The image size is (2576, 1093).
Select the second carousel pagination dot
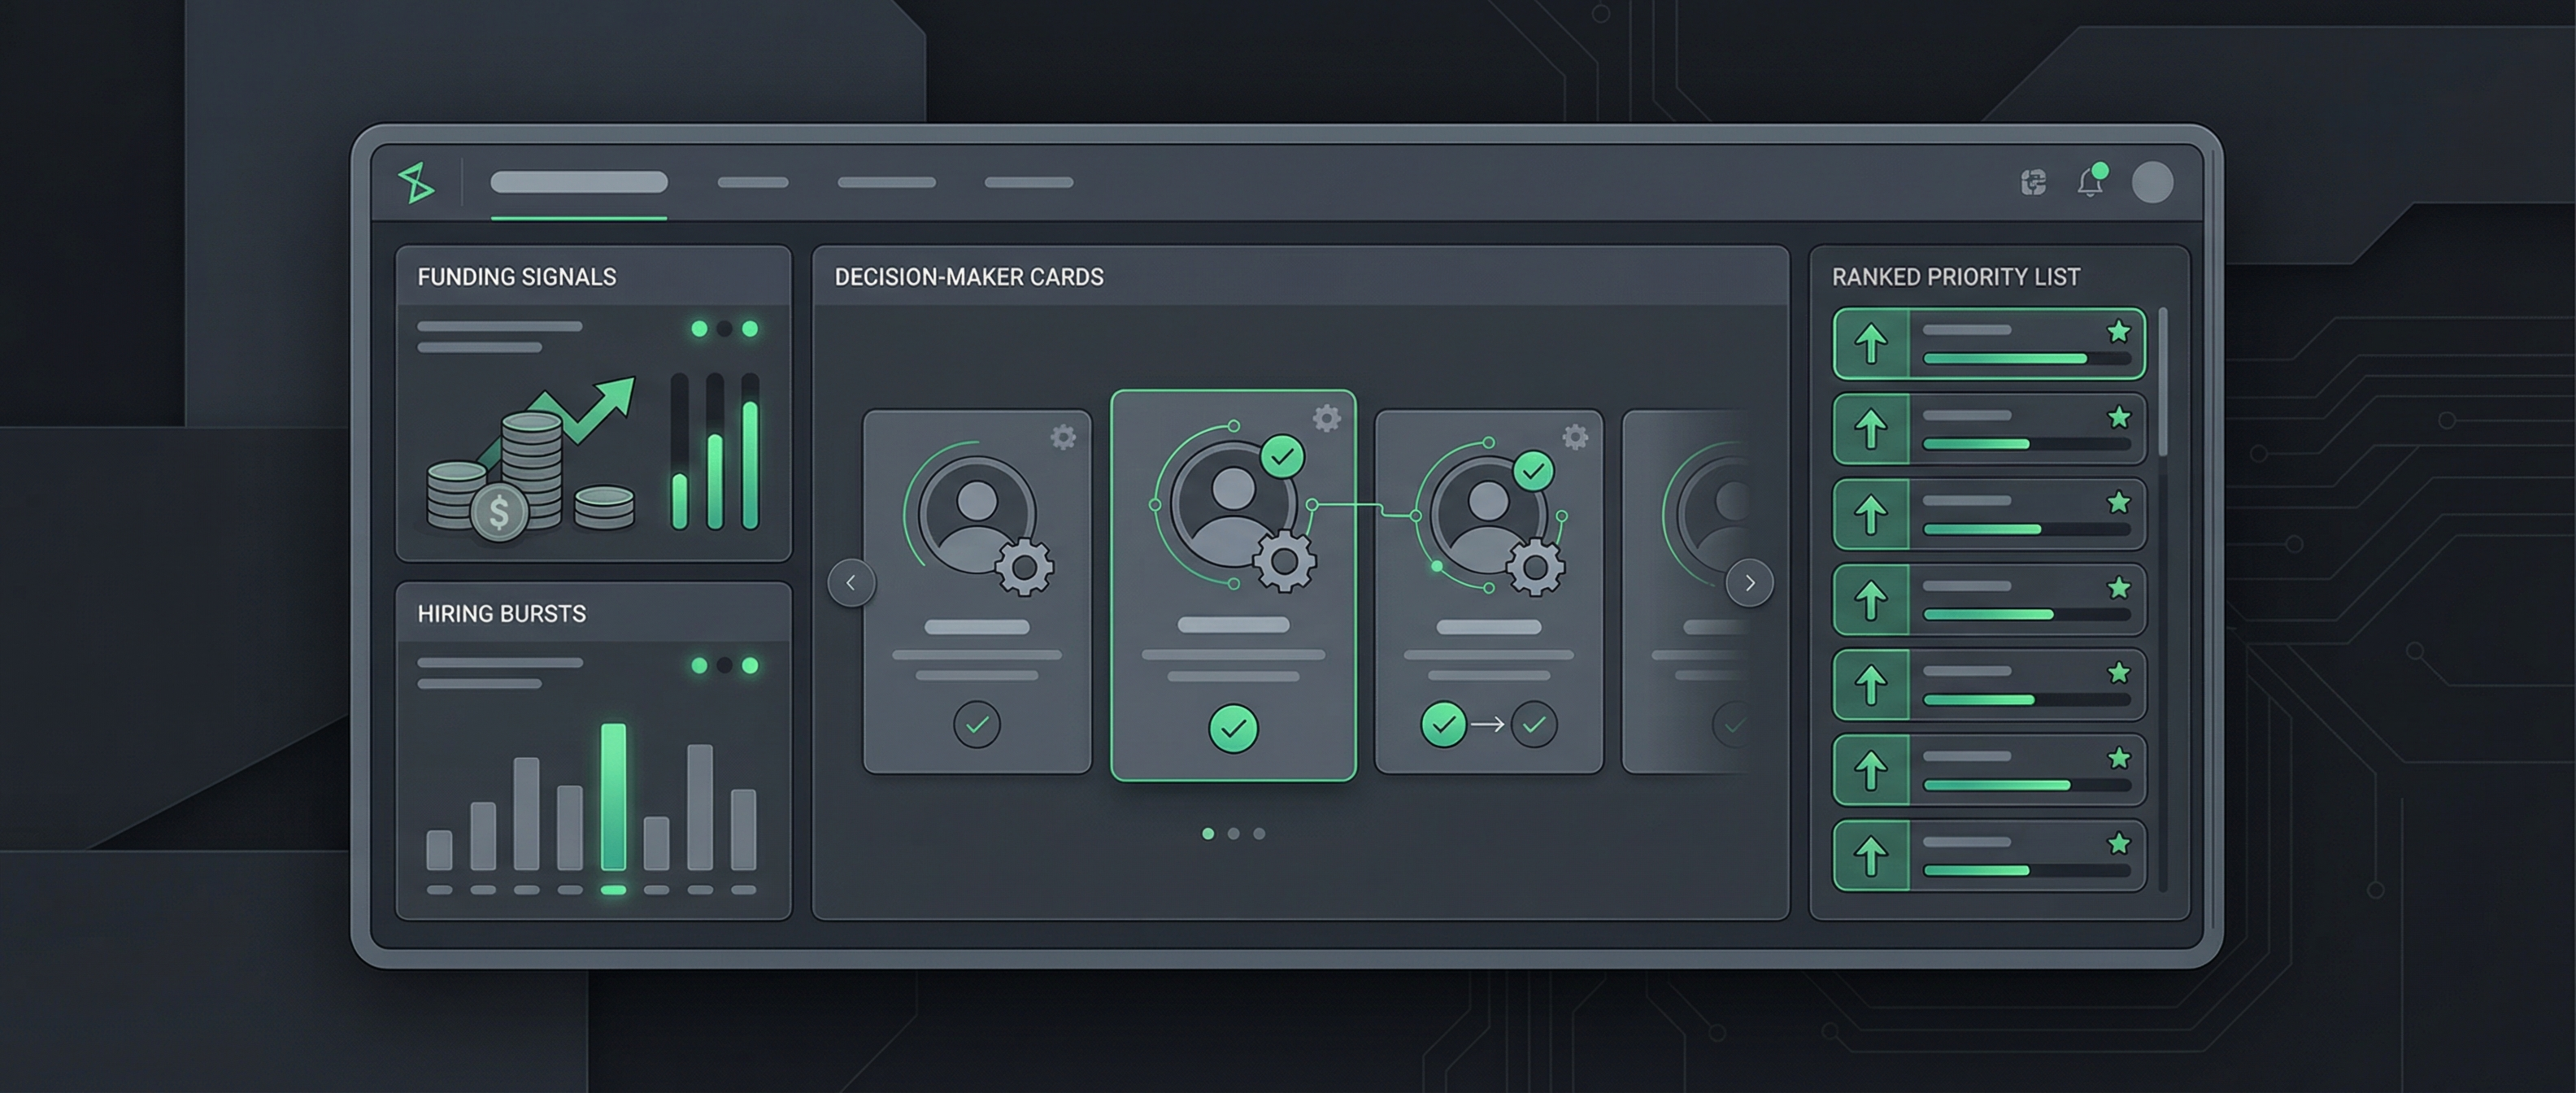click(1234, 834)
